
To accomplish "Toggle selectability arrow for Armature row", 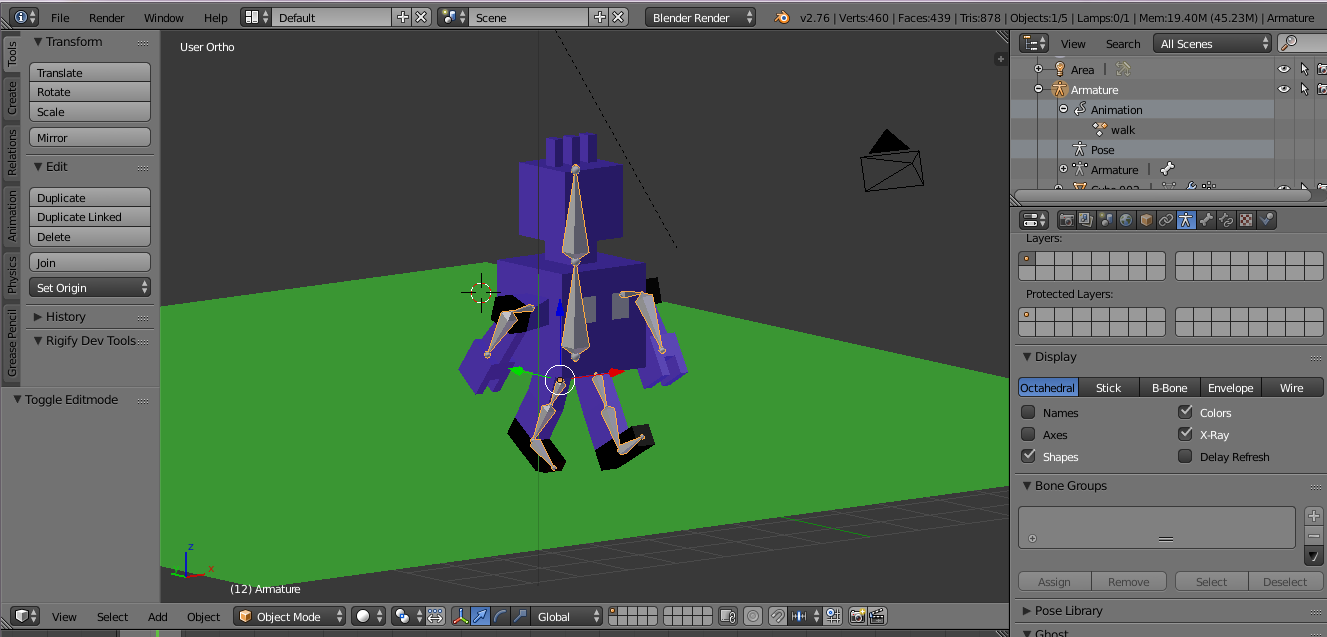I will (1304, 89).
